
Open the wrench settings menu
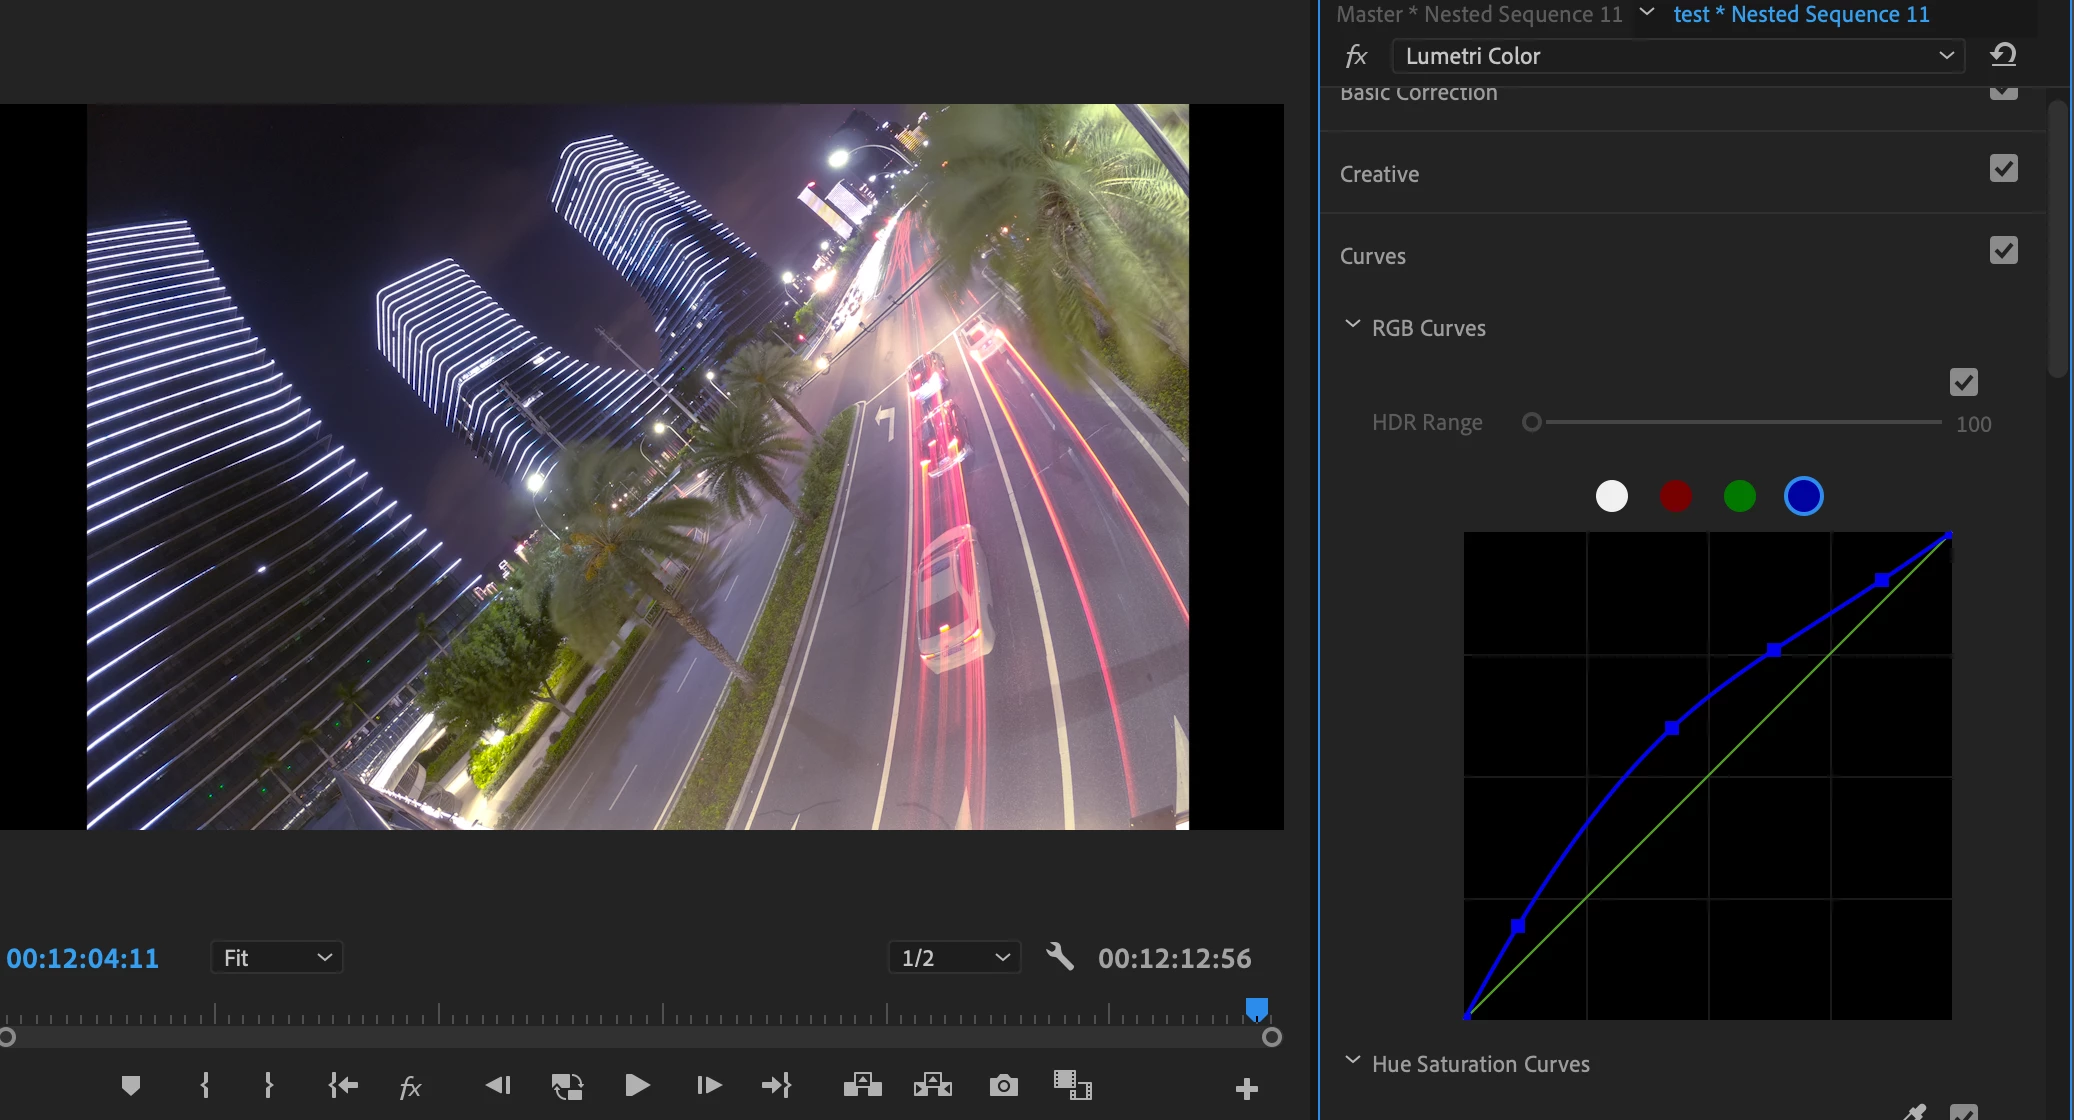[1060, 958]
